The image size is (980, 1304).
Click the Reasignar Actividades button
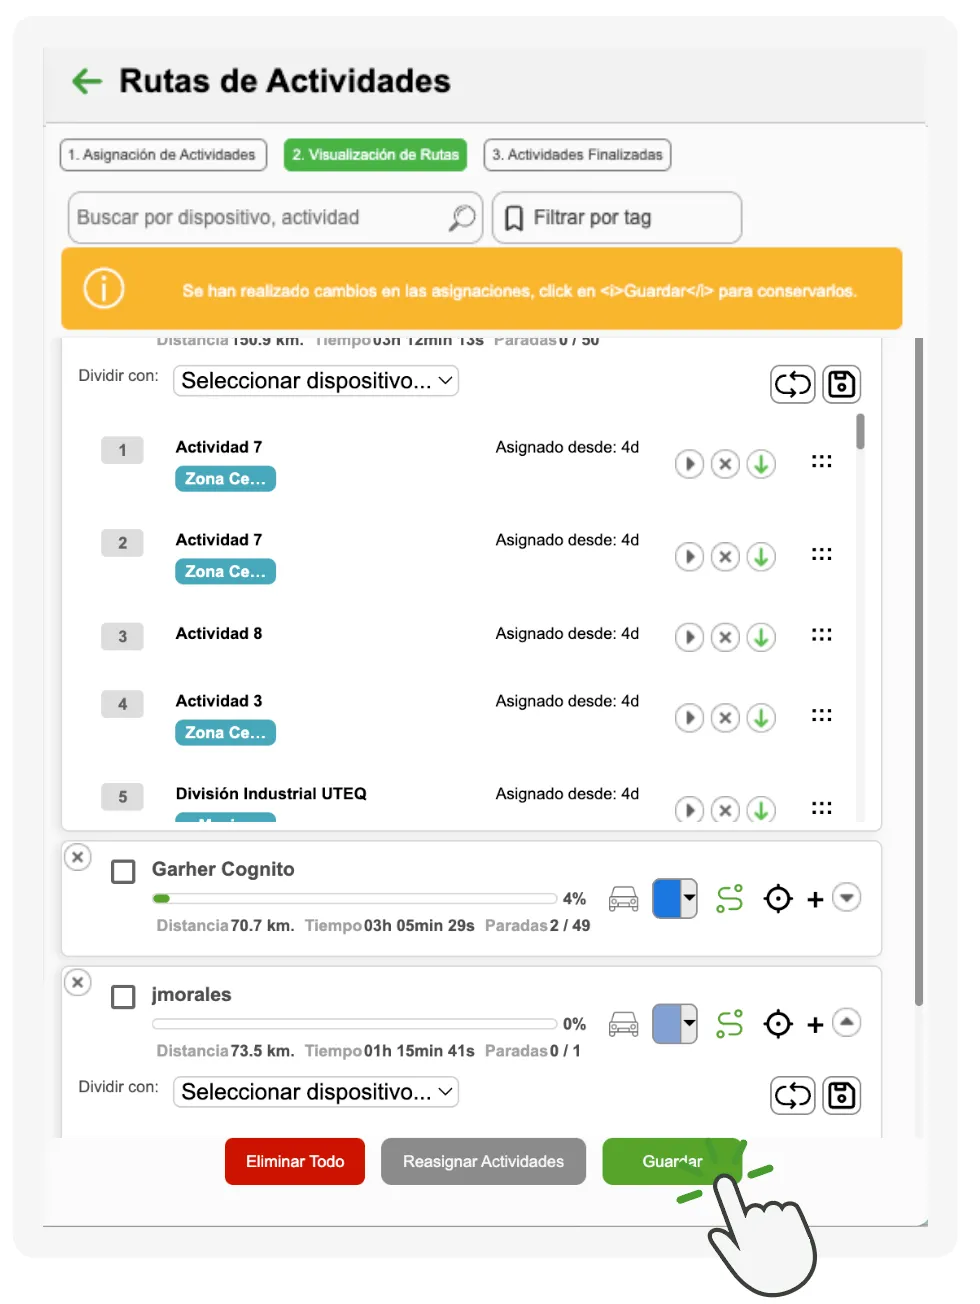click(483, 1161)
